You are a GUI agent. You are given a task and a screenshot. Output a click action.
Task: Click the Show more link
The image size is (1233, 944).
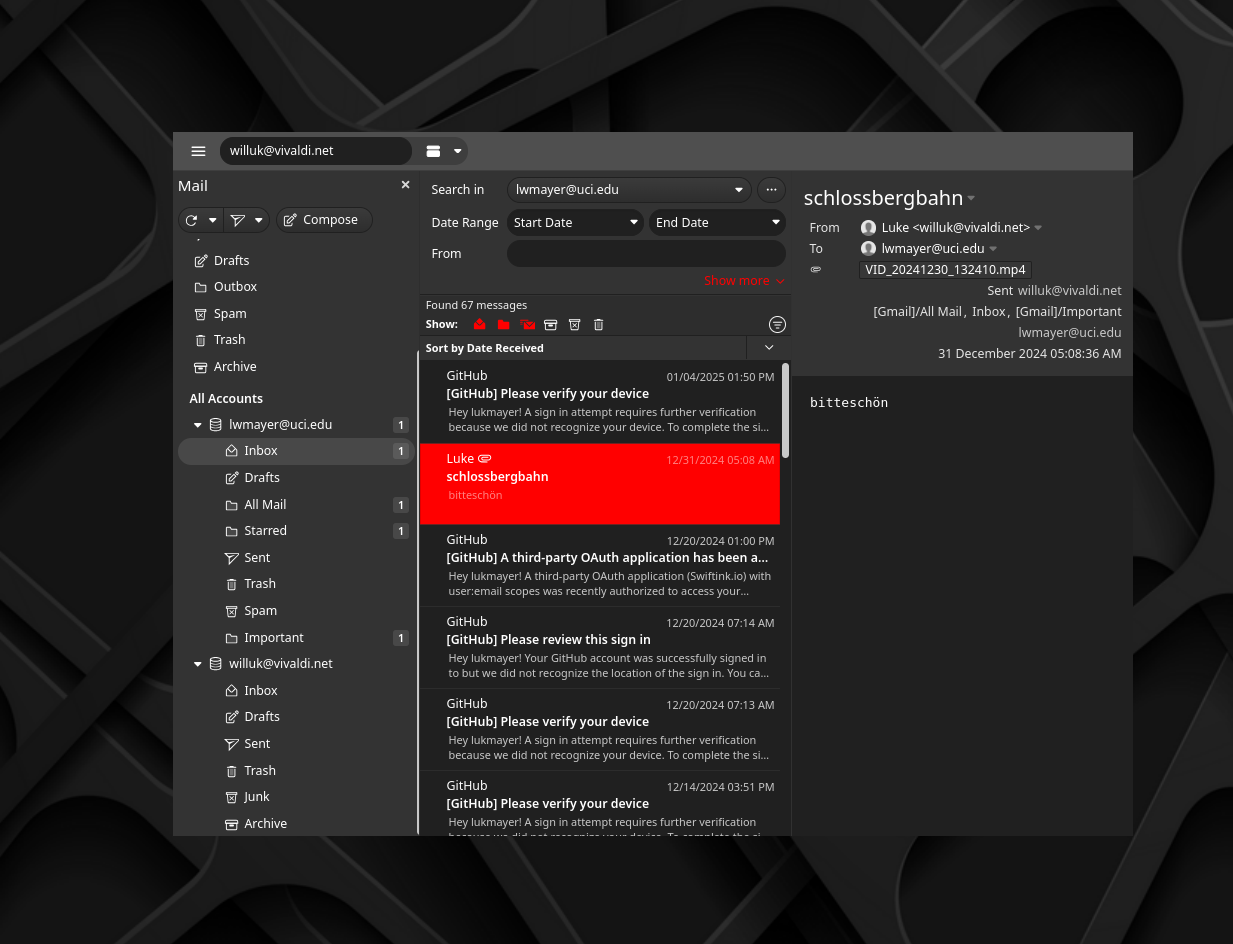click(x=744, y=281)
